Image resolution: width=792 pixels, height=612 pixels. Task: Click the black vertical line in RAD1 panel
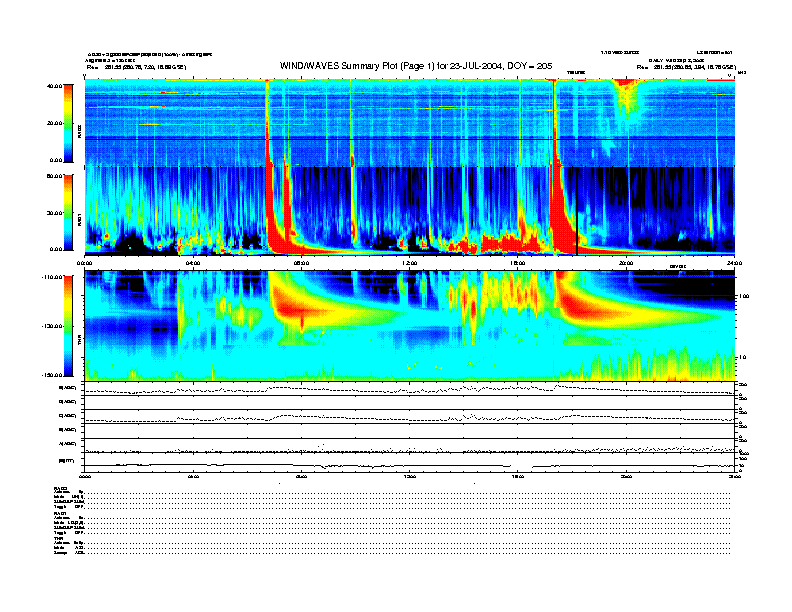pyautogui.click(x=576, y=210)
